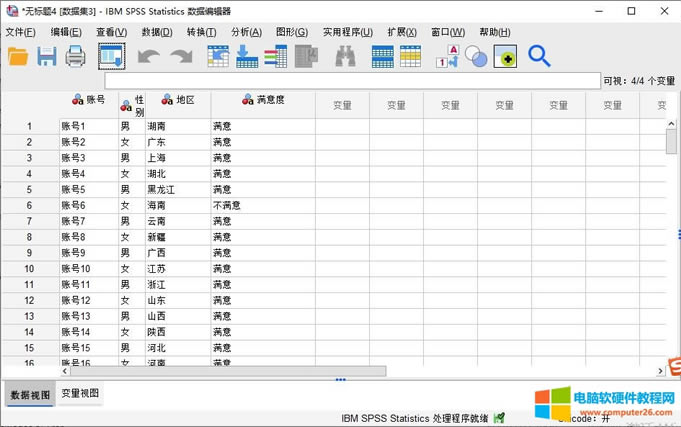Open the Recall recently used dialogs icon
Screen dimensions: 681x427
112,57
